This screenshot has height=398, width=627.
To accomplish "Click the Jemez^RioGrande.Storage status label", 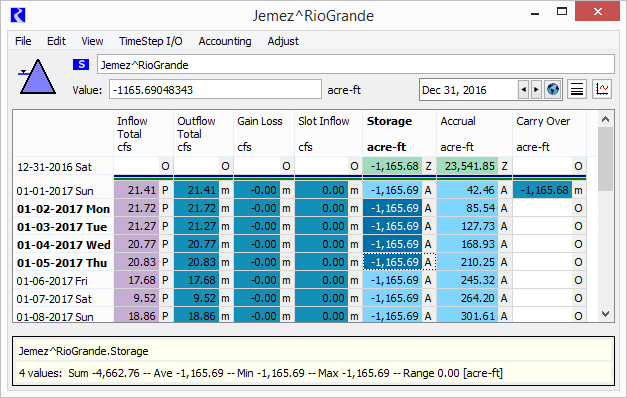I will 84,351.
